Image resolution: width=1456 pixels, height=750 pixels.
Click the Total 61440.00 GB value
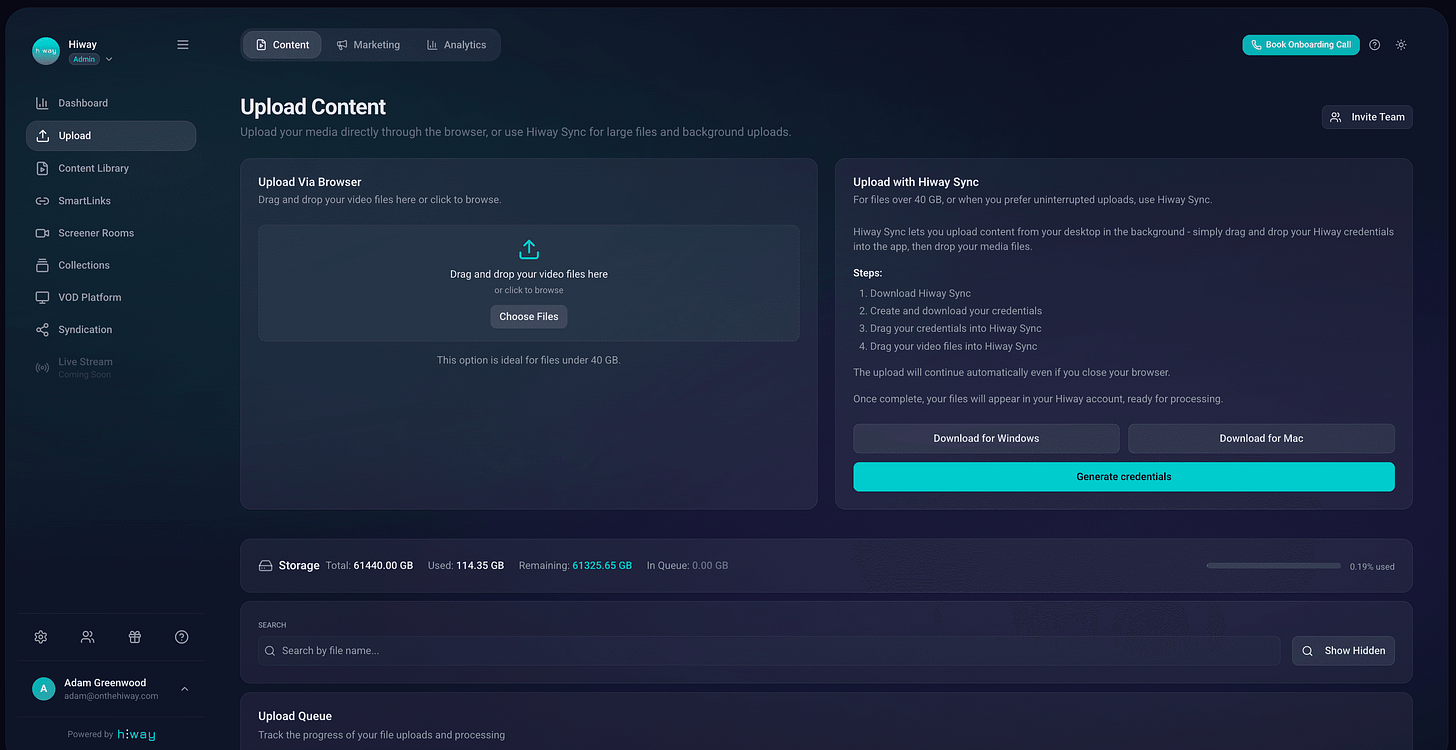[x=383, y=566]
